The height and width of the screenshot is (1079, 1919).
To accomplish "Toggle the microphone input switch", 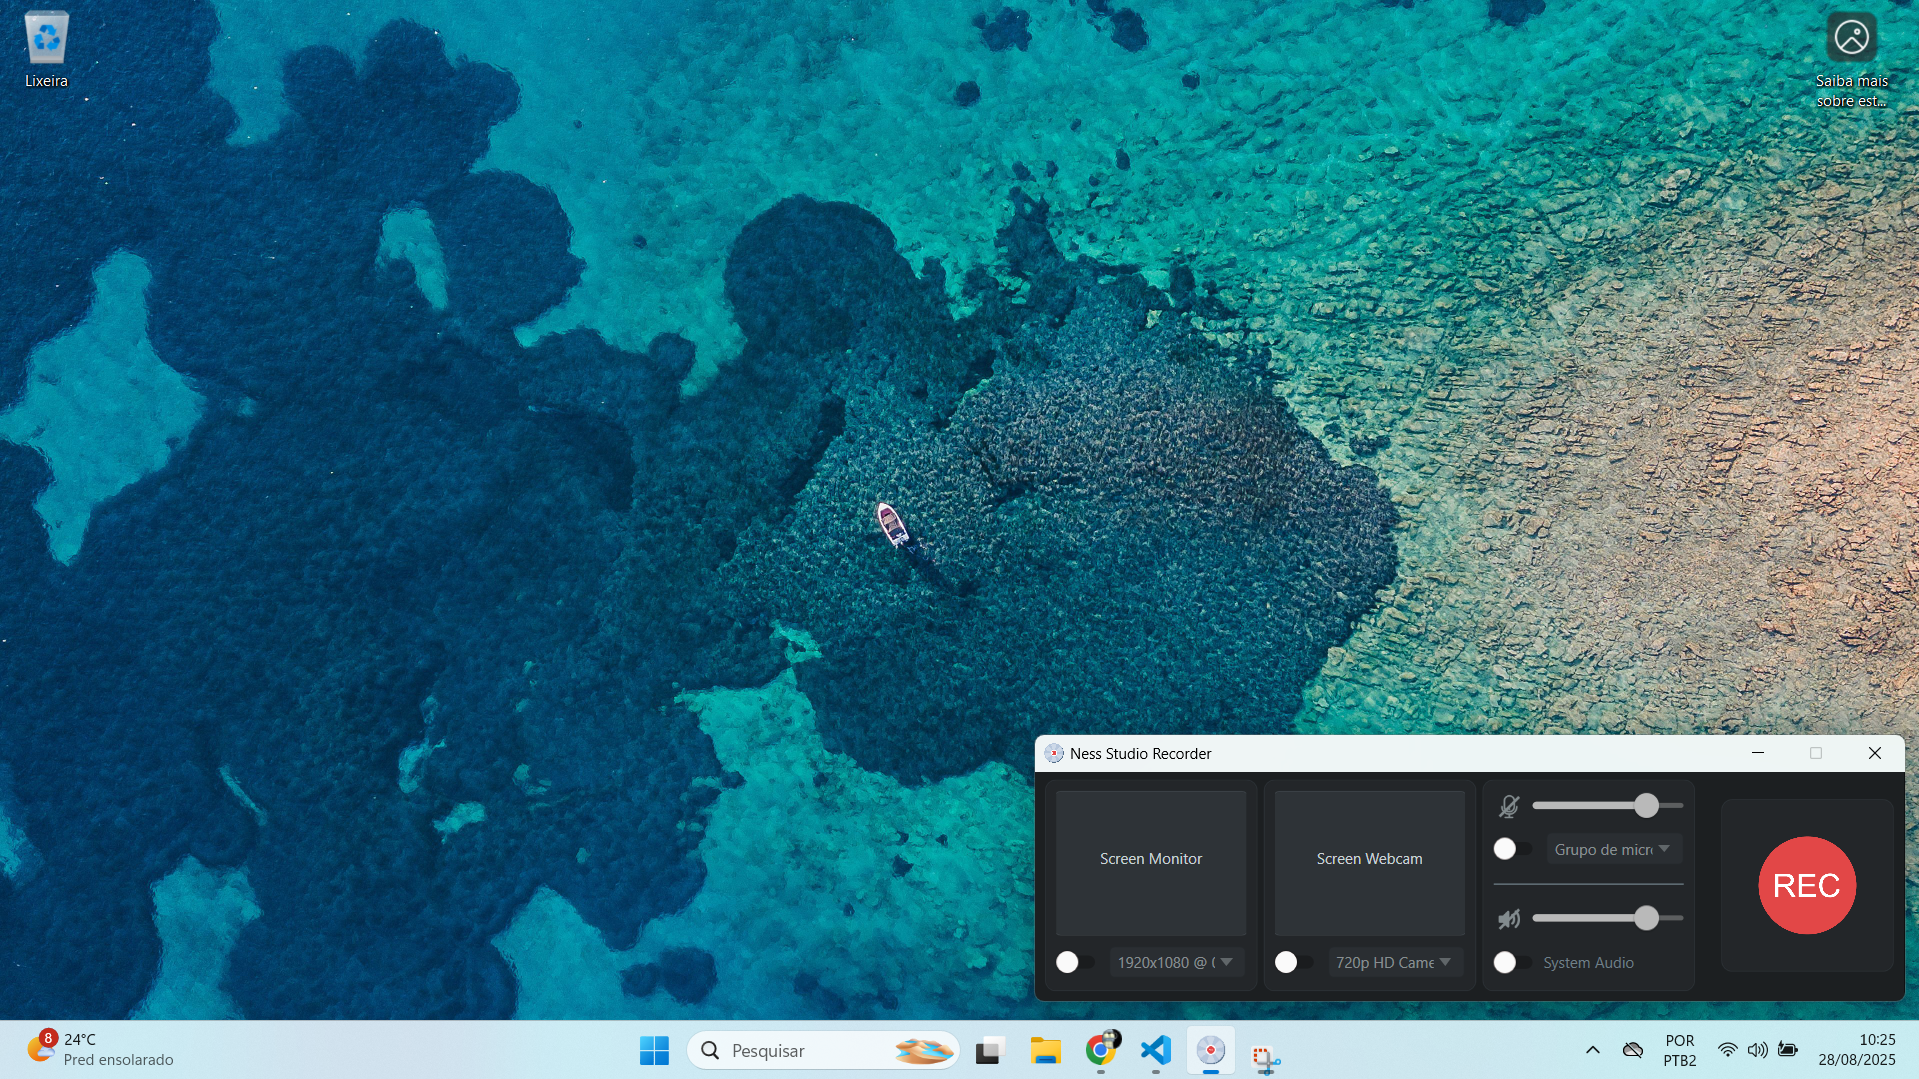I will 1511,849.
